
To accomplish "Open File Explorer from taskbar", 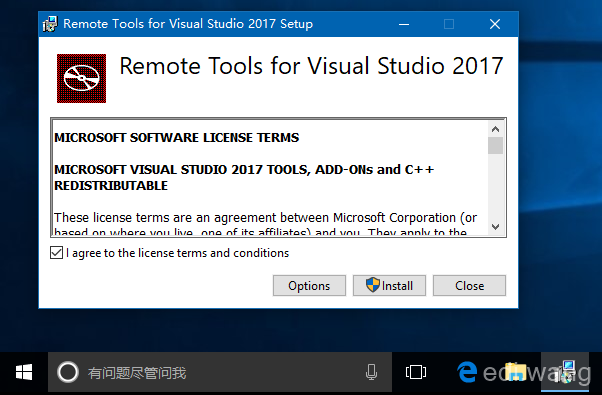I will [515, 372].
